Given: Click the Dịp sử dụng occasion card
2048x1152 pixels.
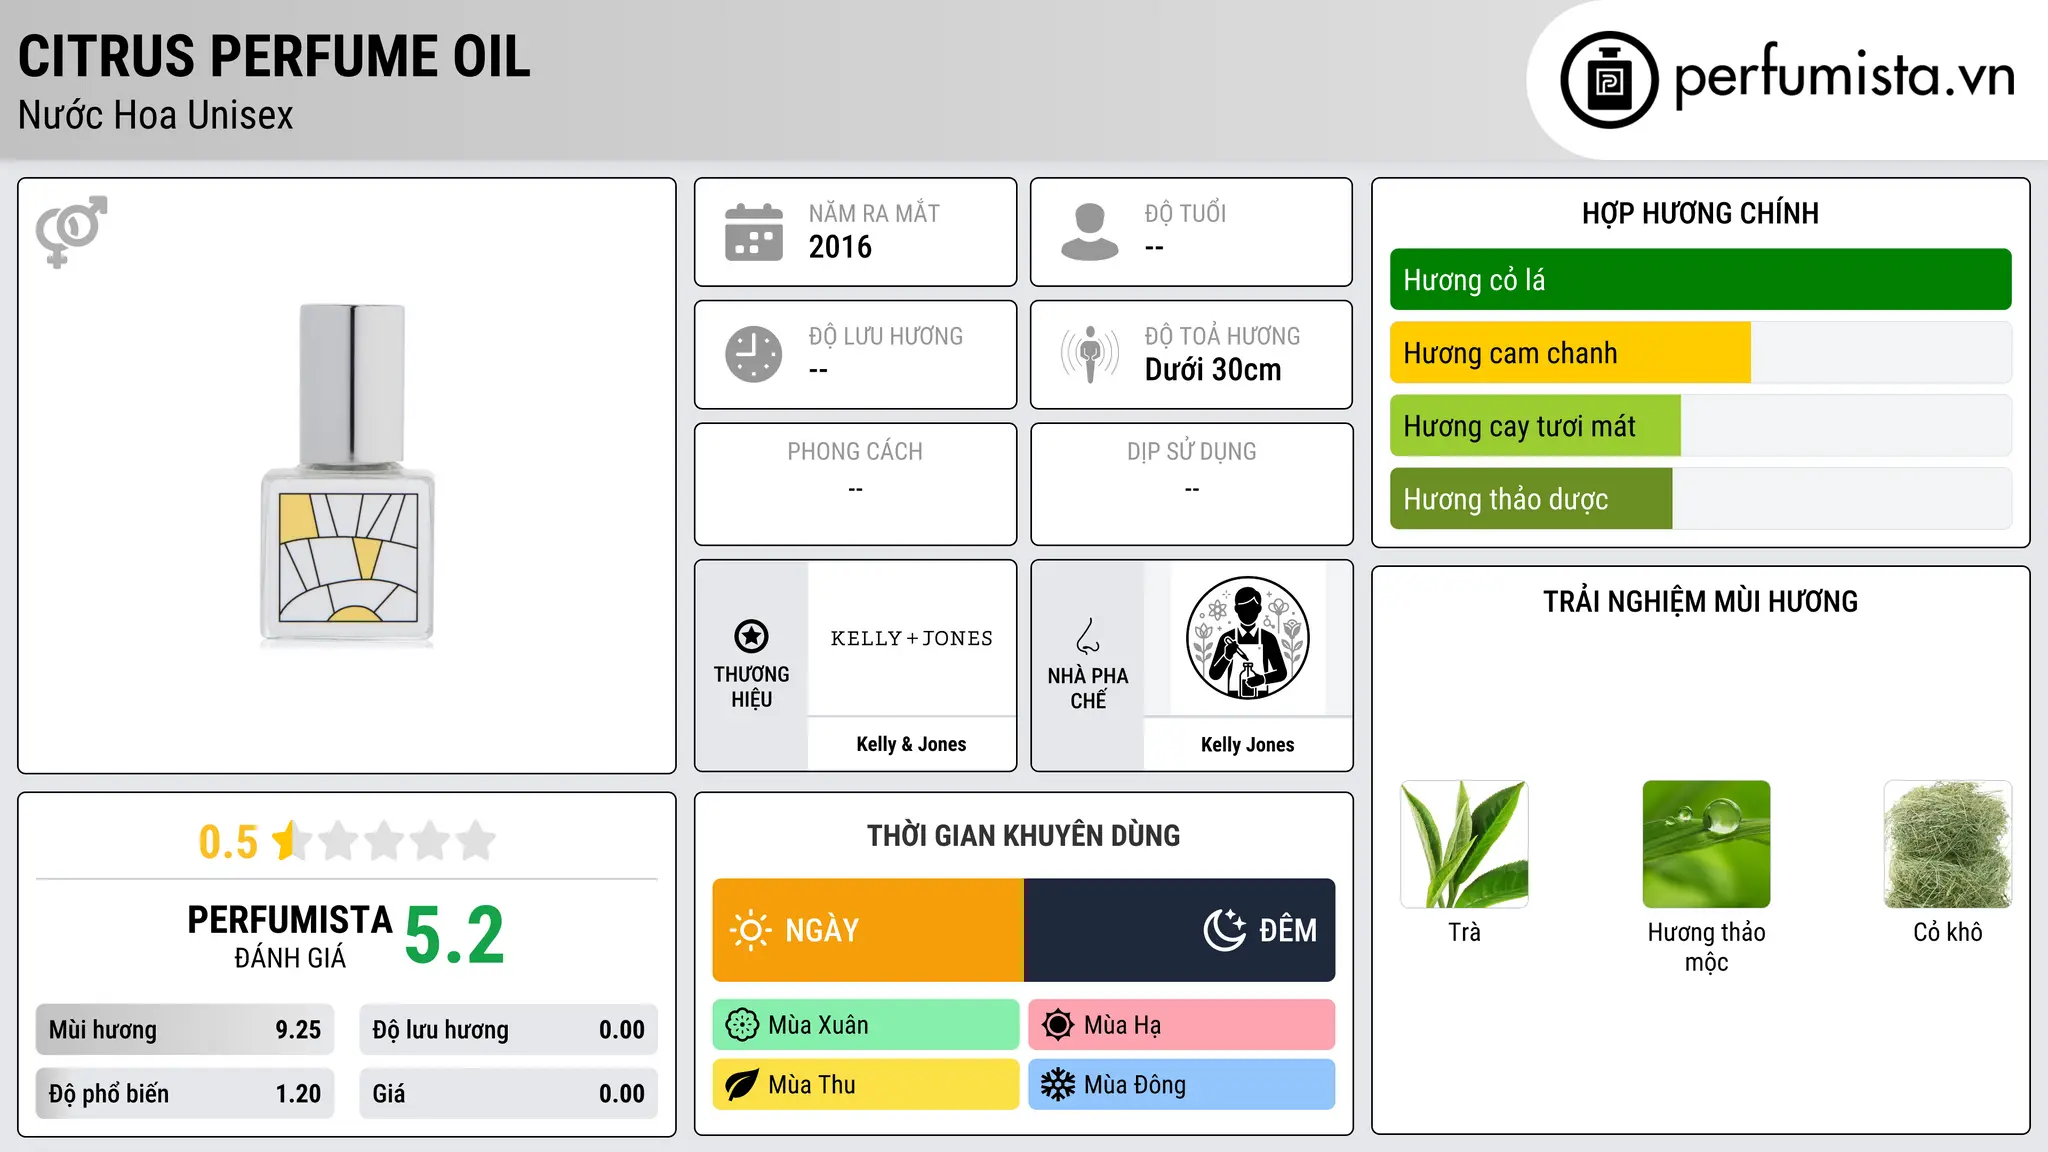Looking at the screenshot, I should click(1192, 484).
